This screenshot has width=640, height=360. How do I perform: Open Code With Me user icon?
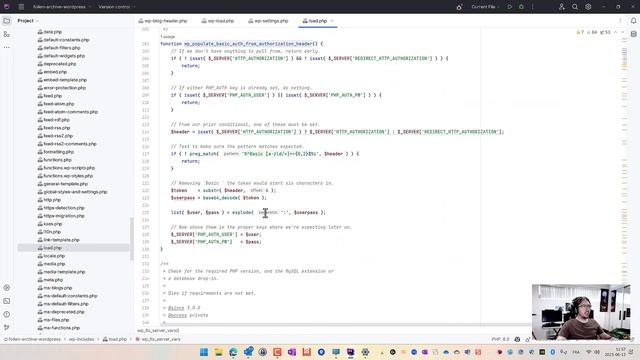tap(562, 7)
